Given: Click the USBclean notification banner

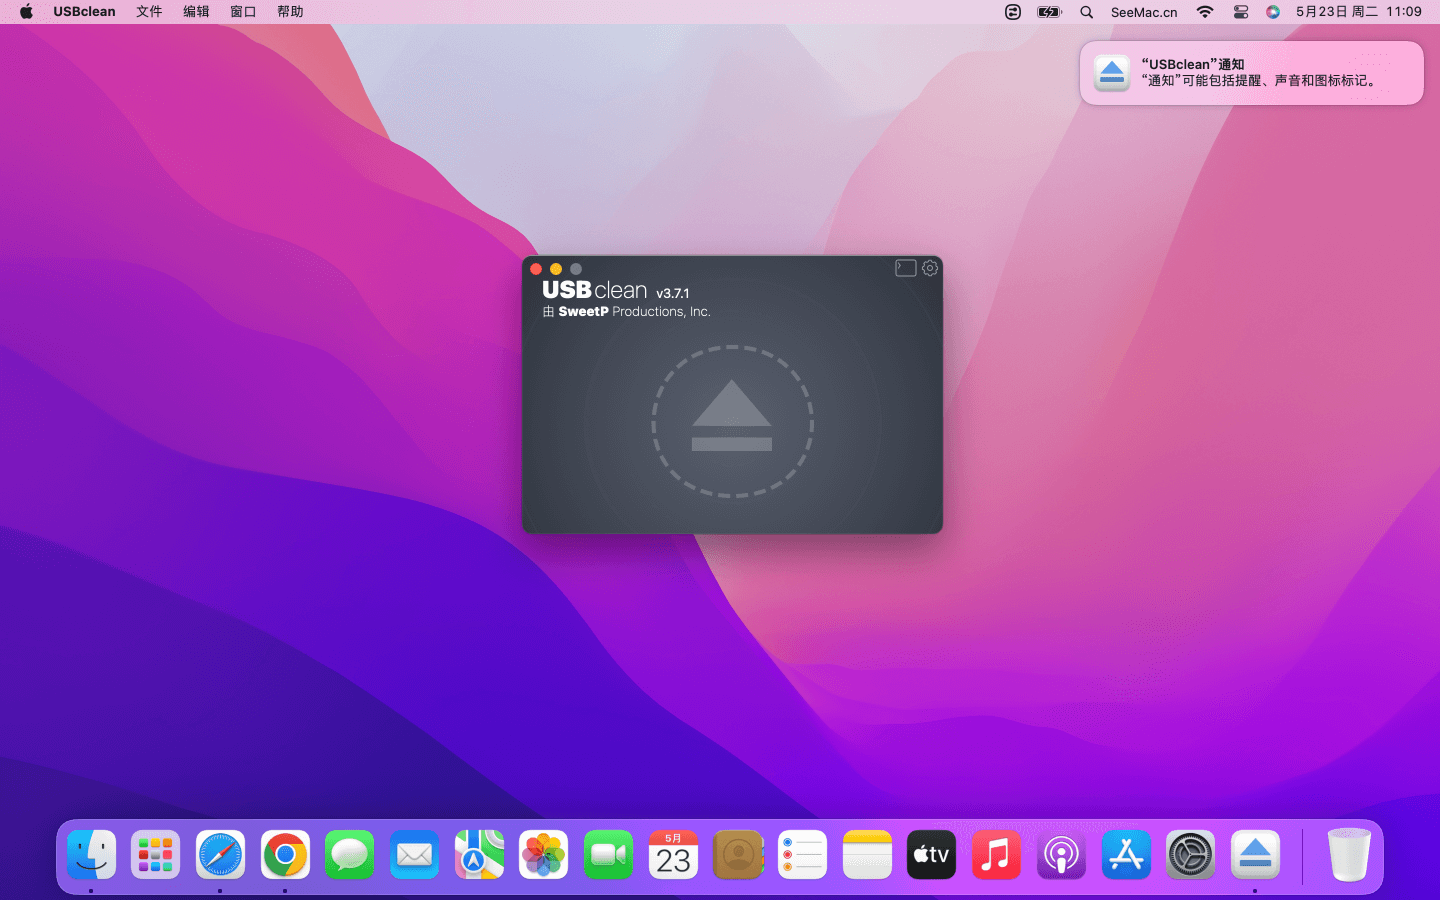Looking at the screenshot, I should pyautogui.click(x=1251, y=73).
